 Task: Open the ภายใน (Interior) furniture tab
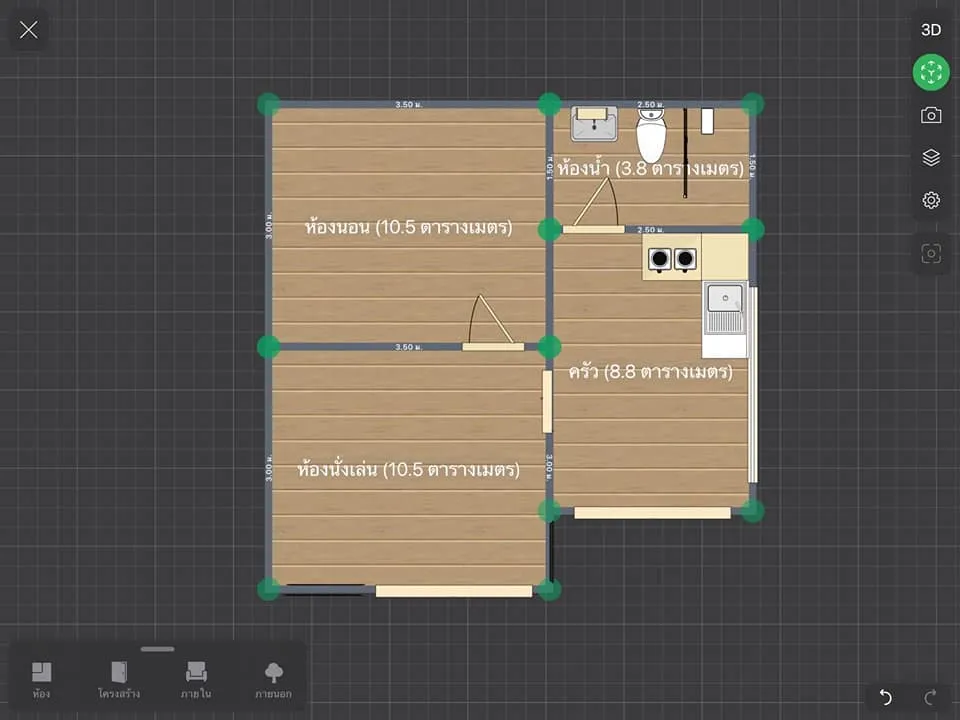tap(196, 680)
